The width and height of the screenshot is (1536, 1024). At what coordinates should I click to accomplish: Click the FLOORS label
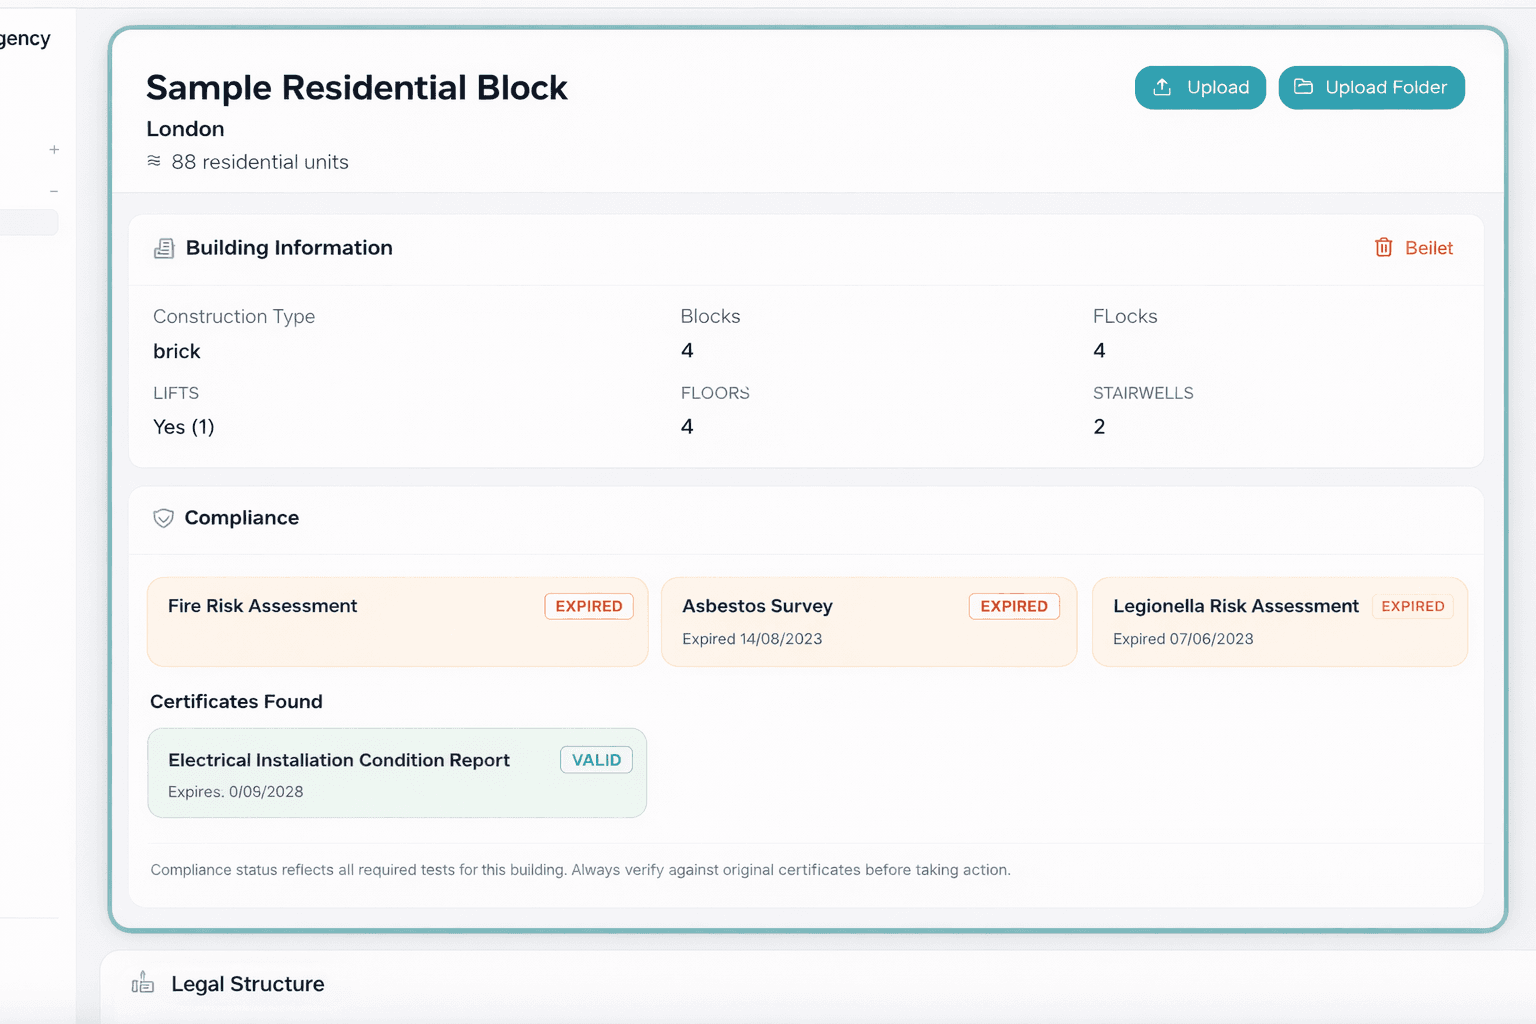715,393
